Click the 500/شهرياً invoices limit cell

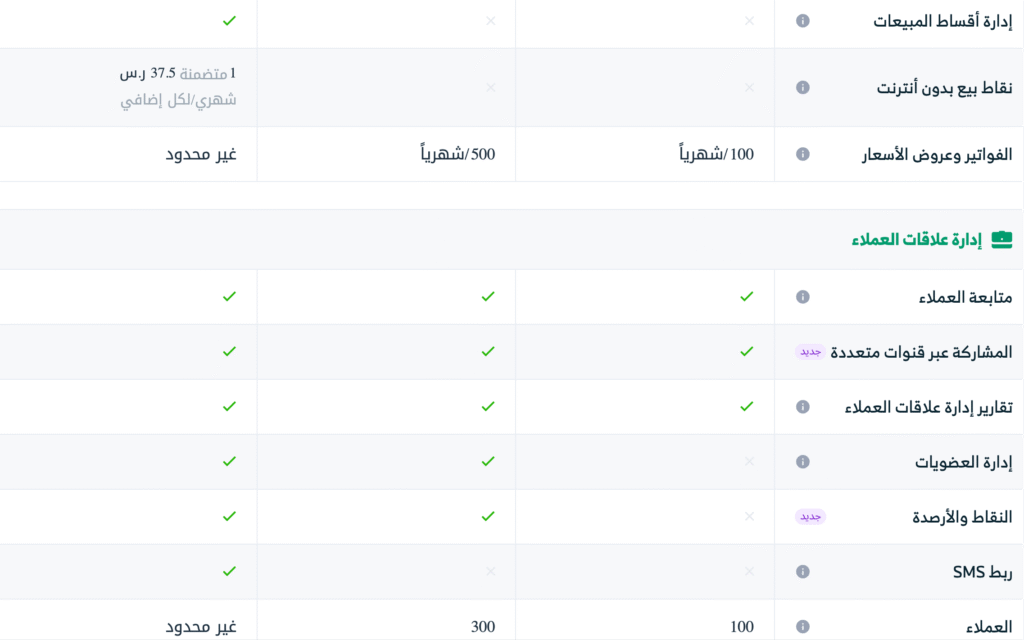point(457,154)
